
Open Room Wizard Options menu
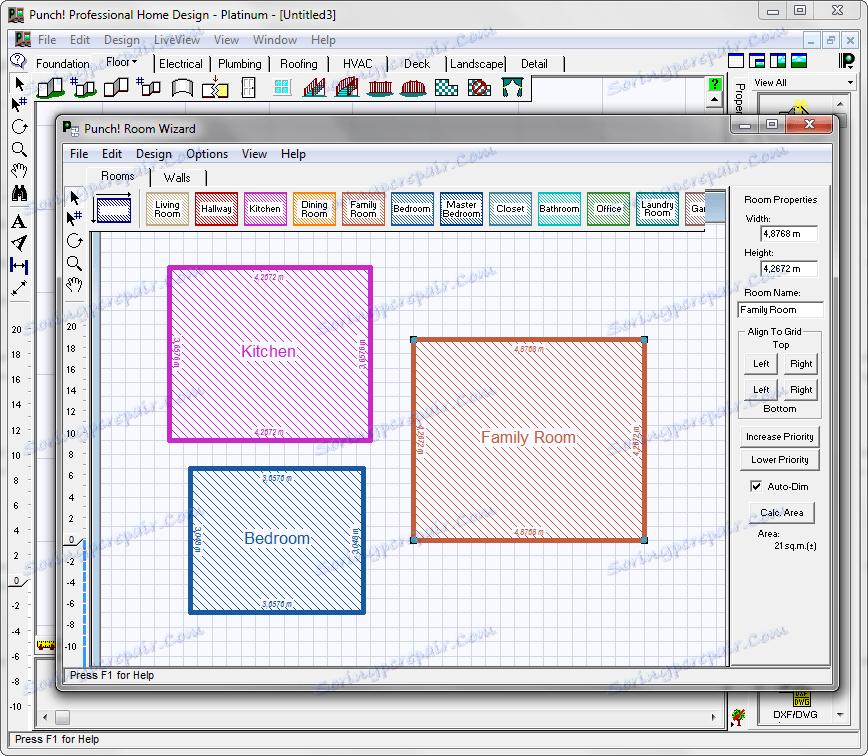point(207,154)
